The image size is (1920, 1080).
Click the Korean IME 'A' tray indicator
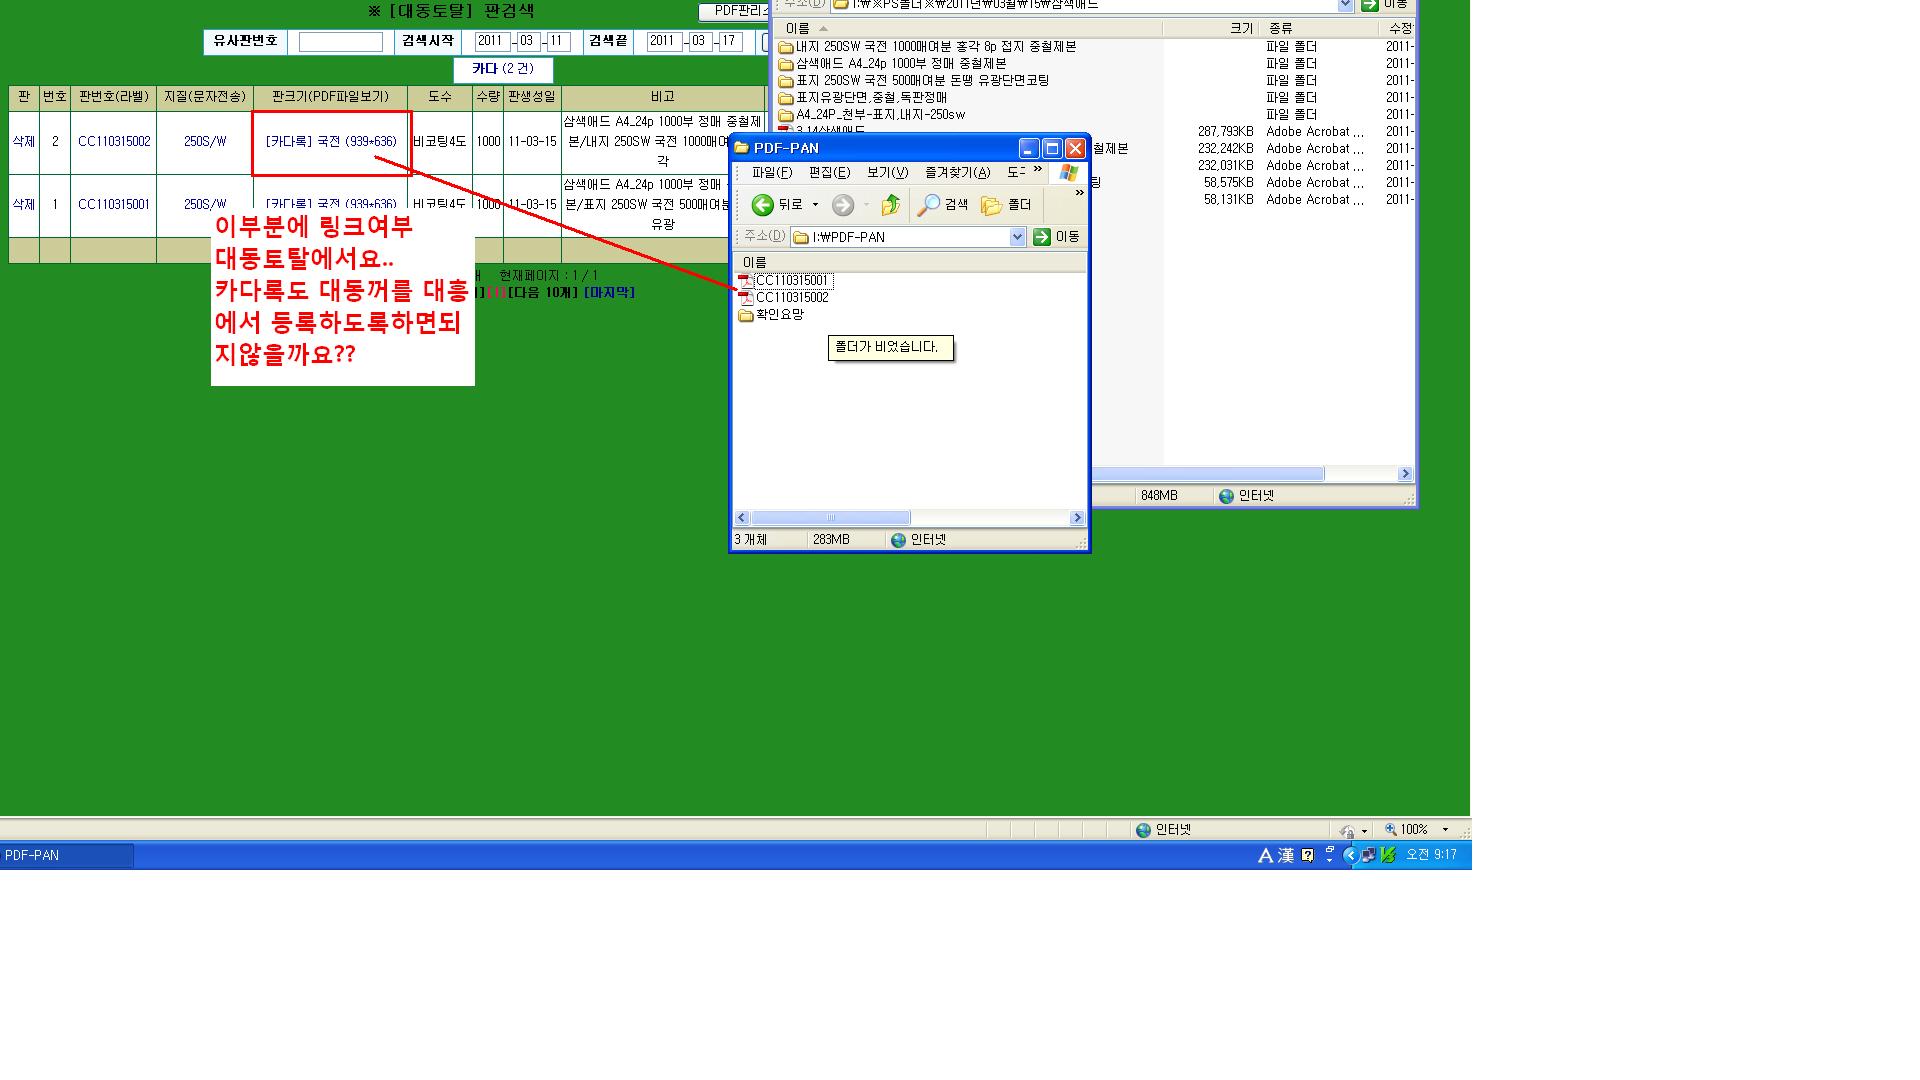point(1265,856)
